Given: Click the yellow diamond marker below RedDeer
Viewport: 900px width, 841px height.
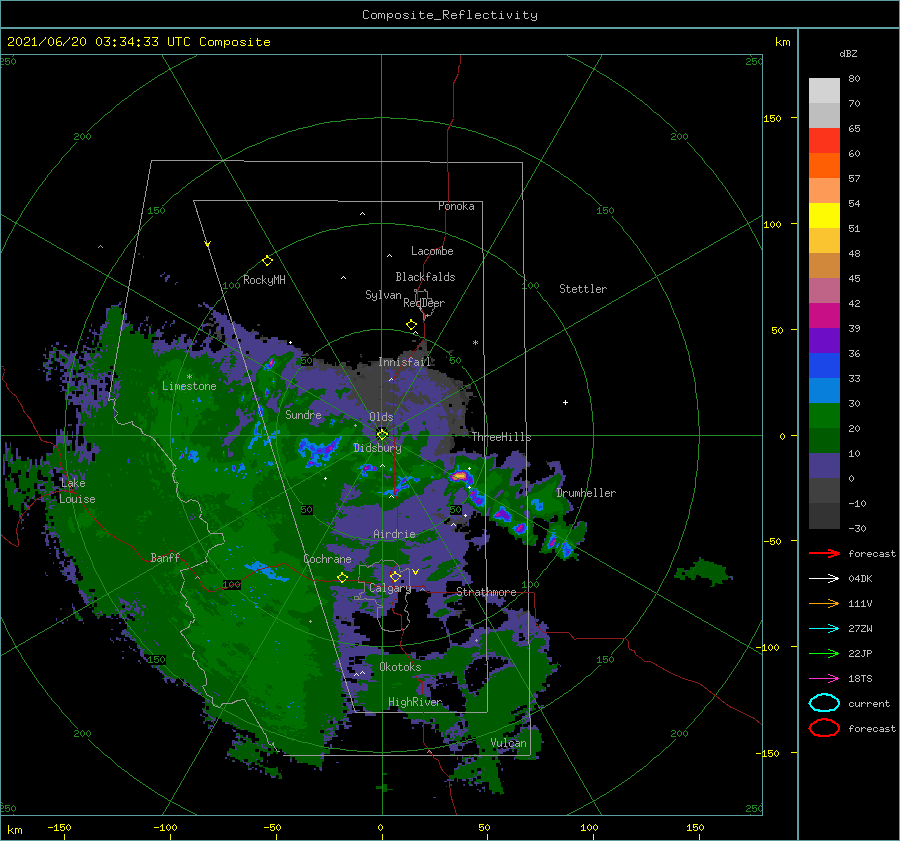Looking at the screenshot, I should pos(411,325).
